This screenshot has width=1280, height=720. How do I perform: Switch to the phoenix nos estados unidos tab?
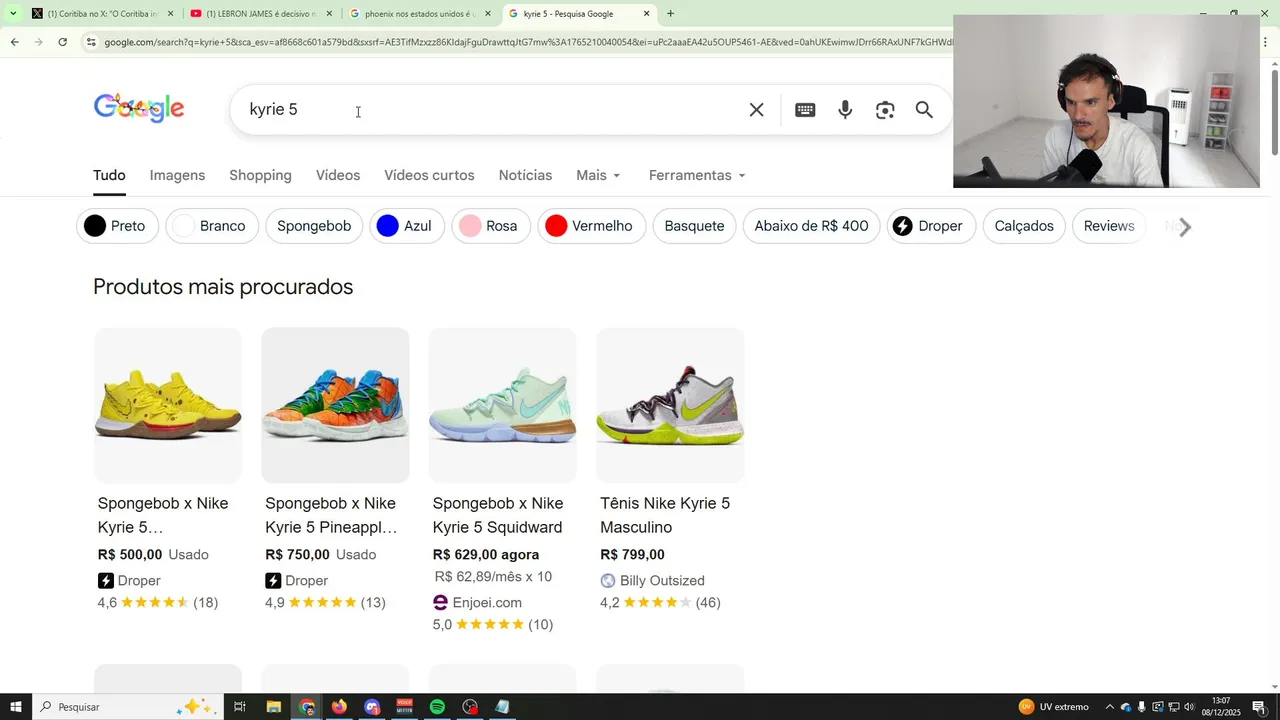click(420, 14)
